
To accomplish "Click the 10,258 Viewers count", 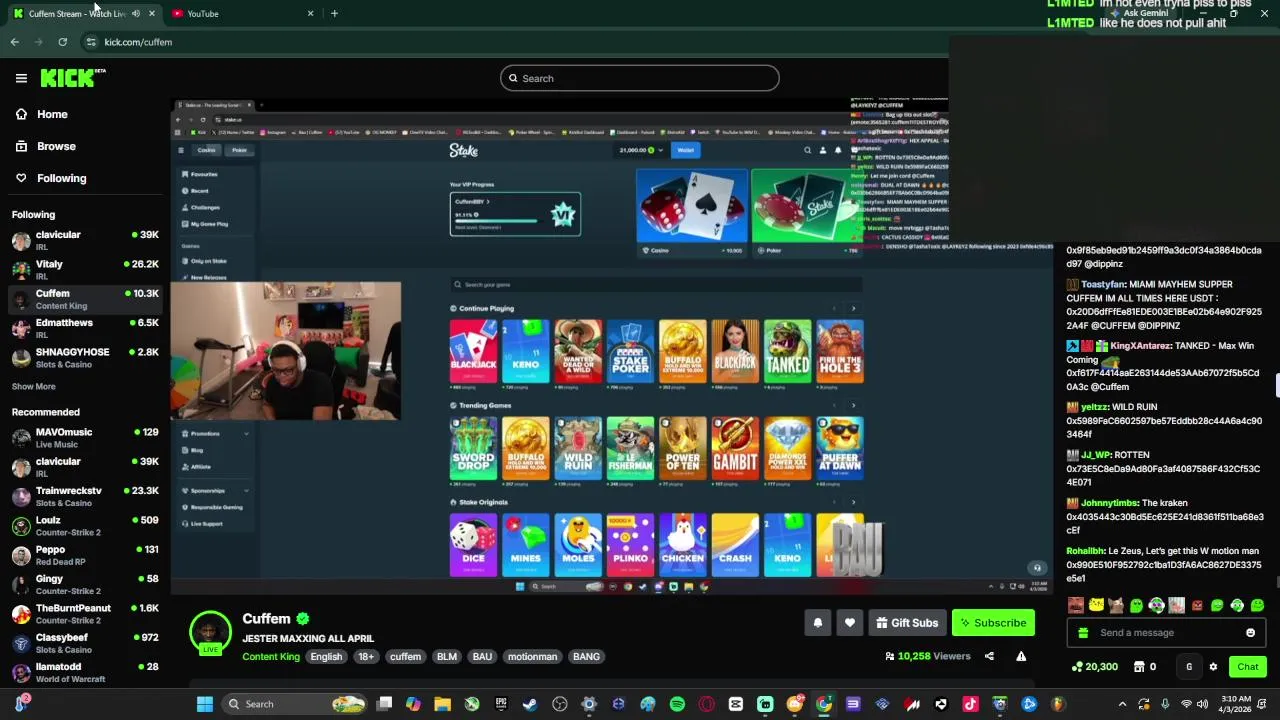I will (928, 656).
